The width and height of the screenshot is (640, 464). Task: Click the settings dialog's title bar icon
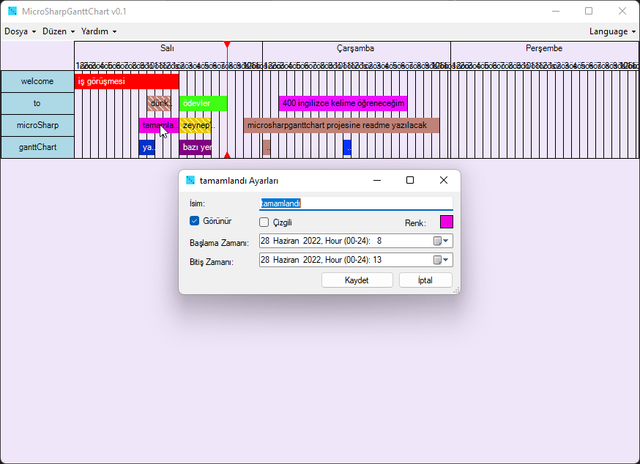[x=190, y=180]
